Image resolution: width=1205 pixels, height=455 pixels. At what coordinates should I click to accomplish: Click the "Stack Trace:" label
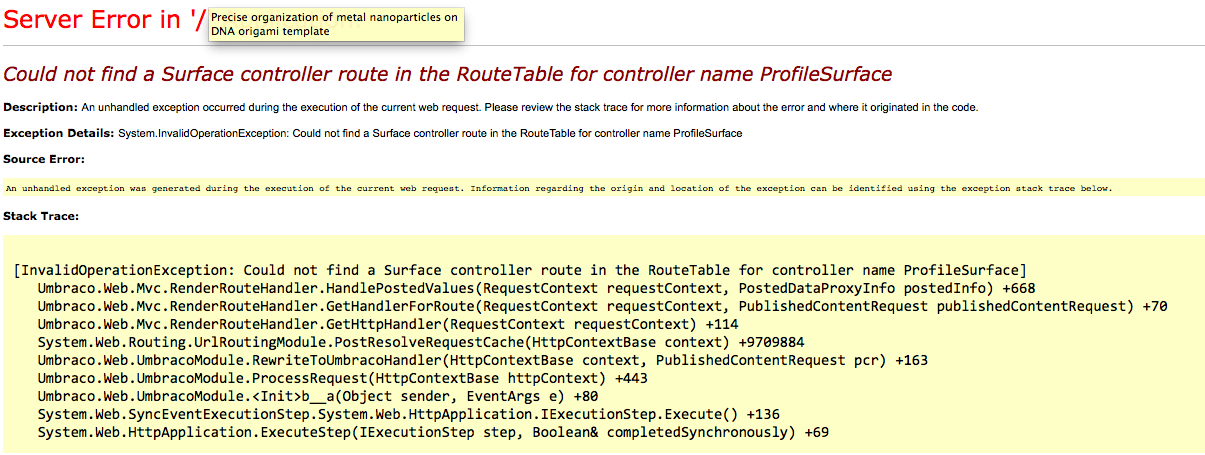pos(41,215)
